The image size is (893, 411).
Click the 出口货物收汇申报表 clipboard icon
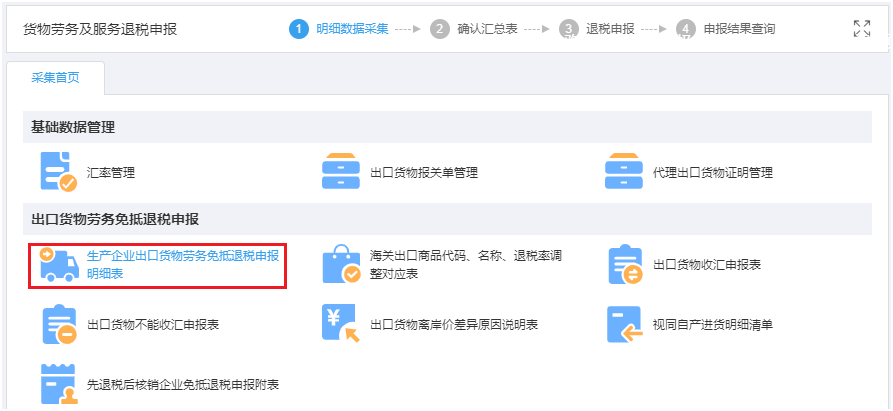coord(624,265)
